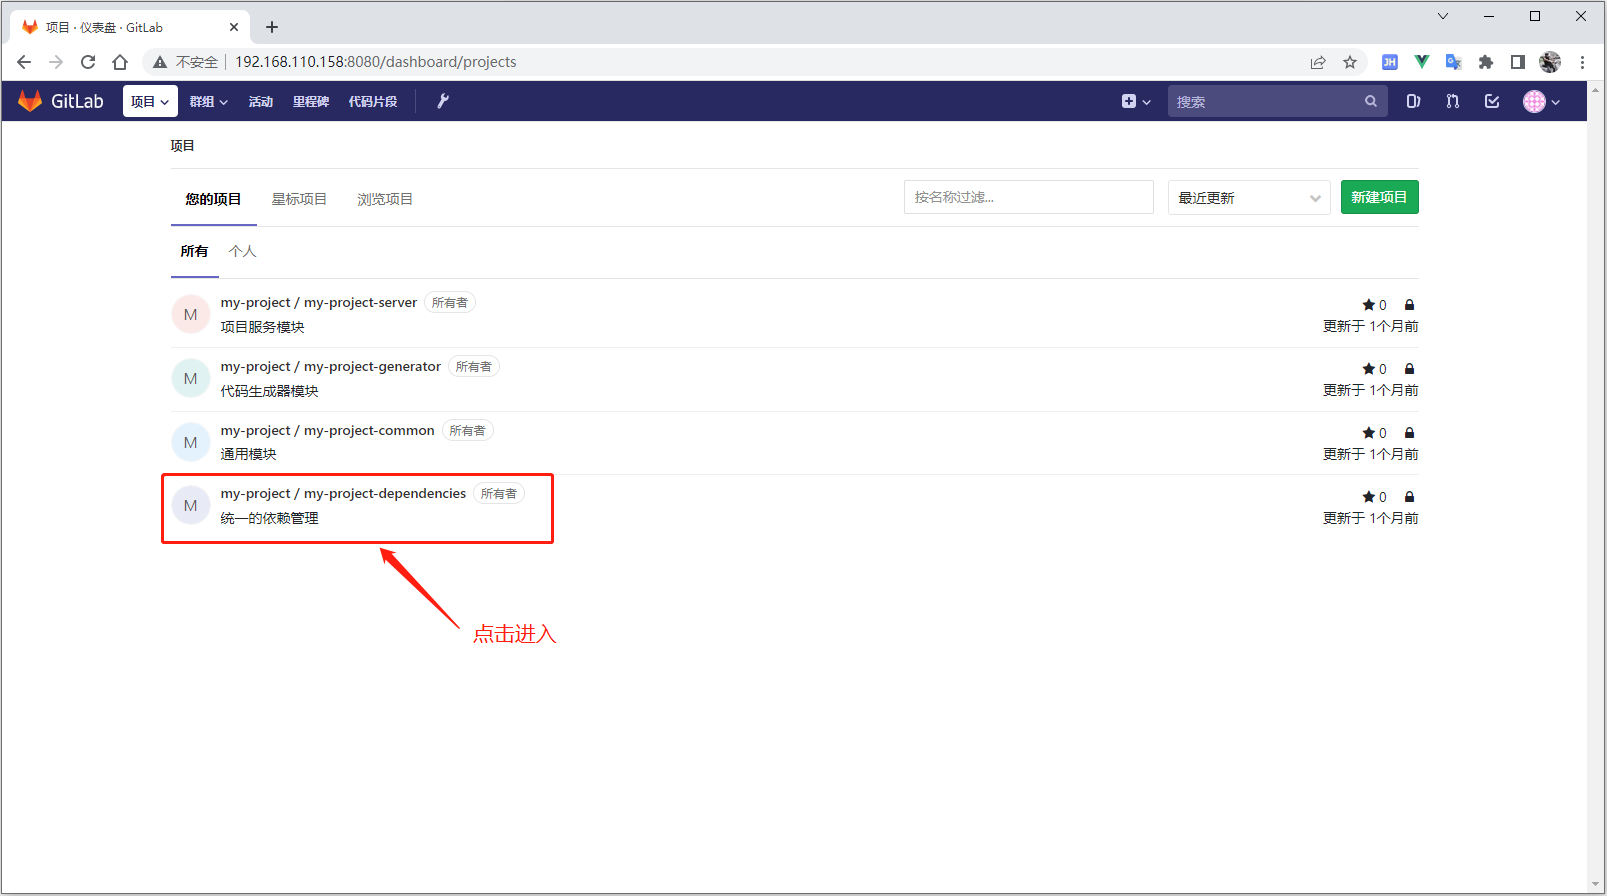Open the 里程碑 menu item
Screen dimensions: 1607x896
pyautogui.click(x=311, y=101)
